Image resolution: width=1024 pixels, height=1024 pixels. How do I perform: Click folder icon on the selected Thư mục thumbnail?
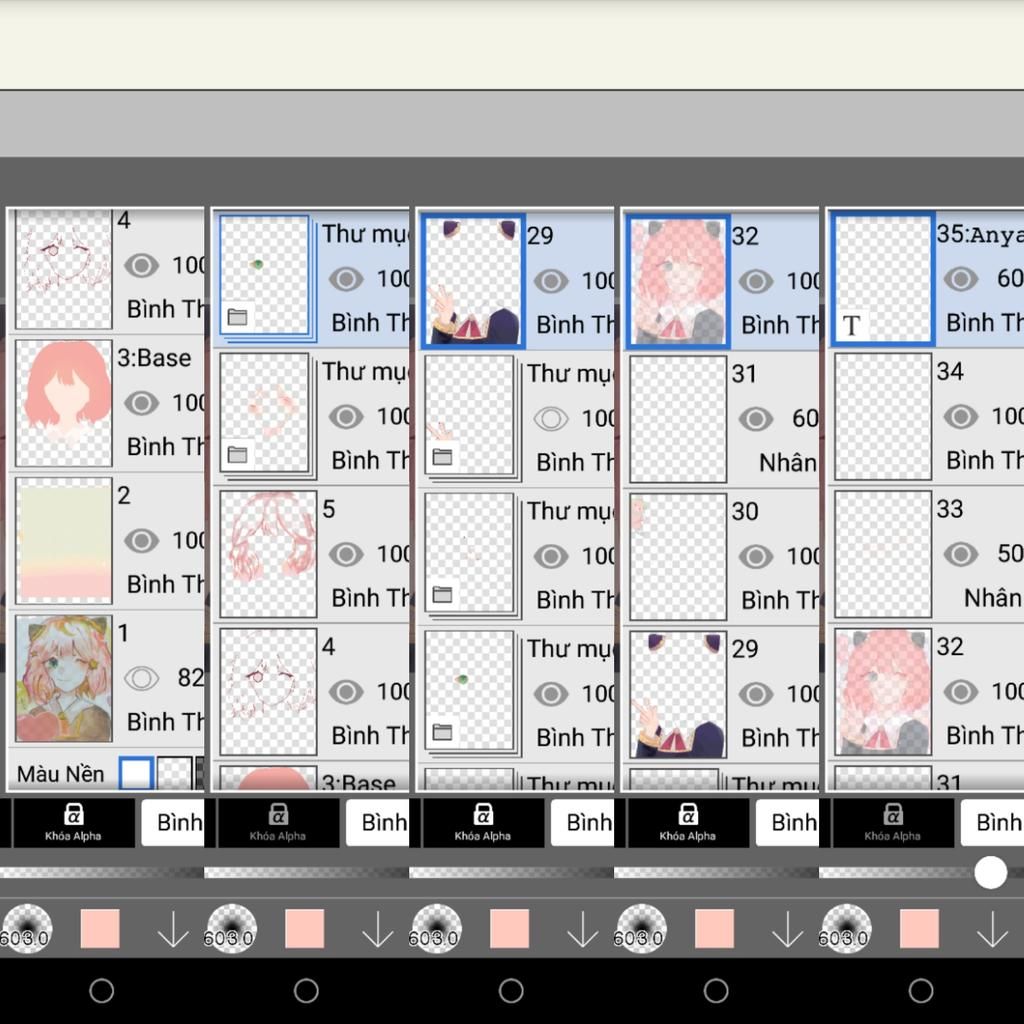237,317
